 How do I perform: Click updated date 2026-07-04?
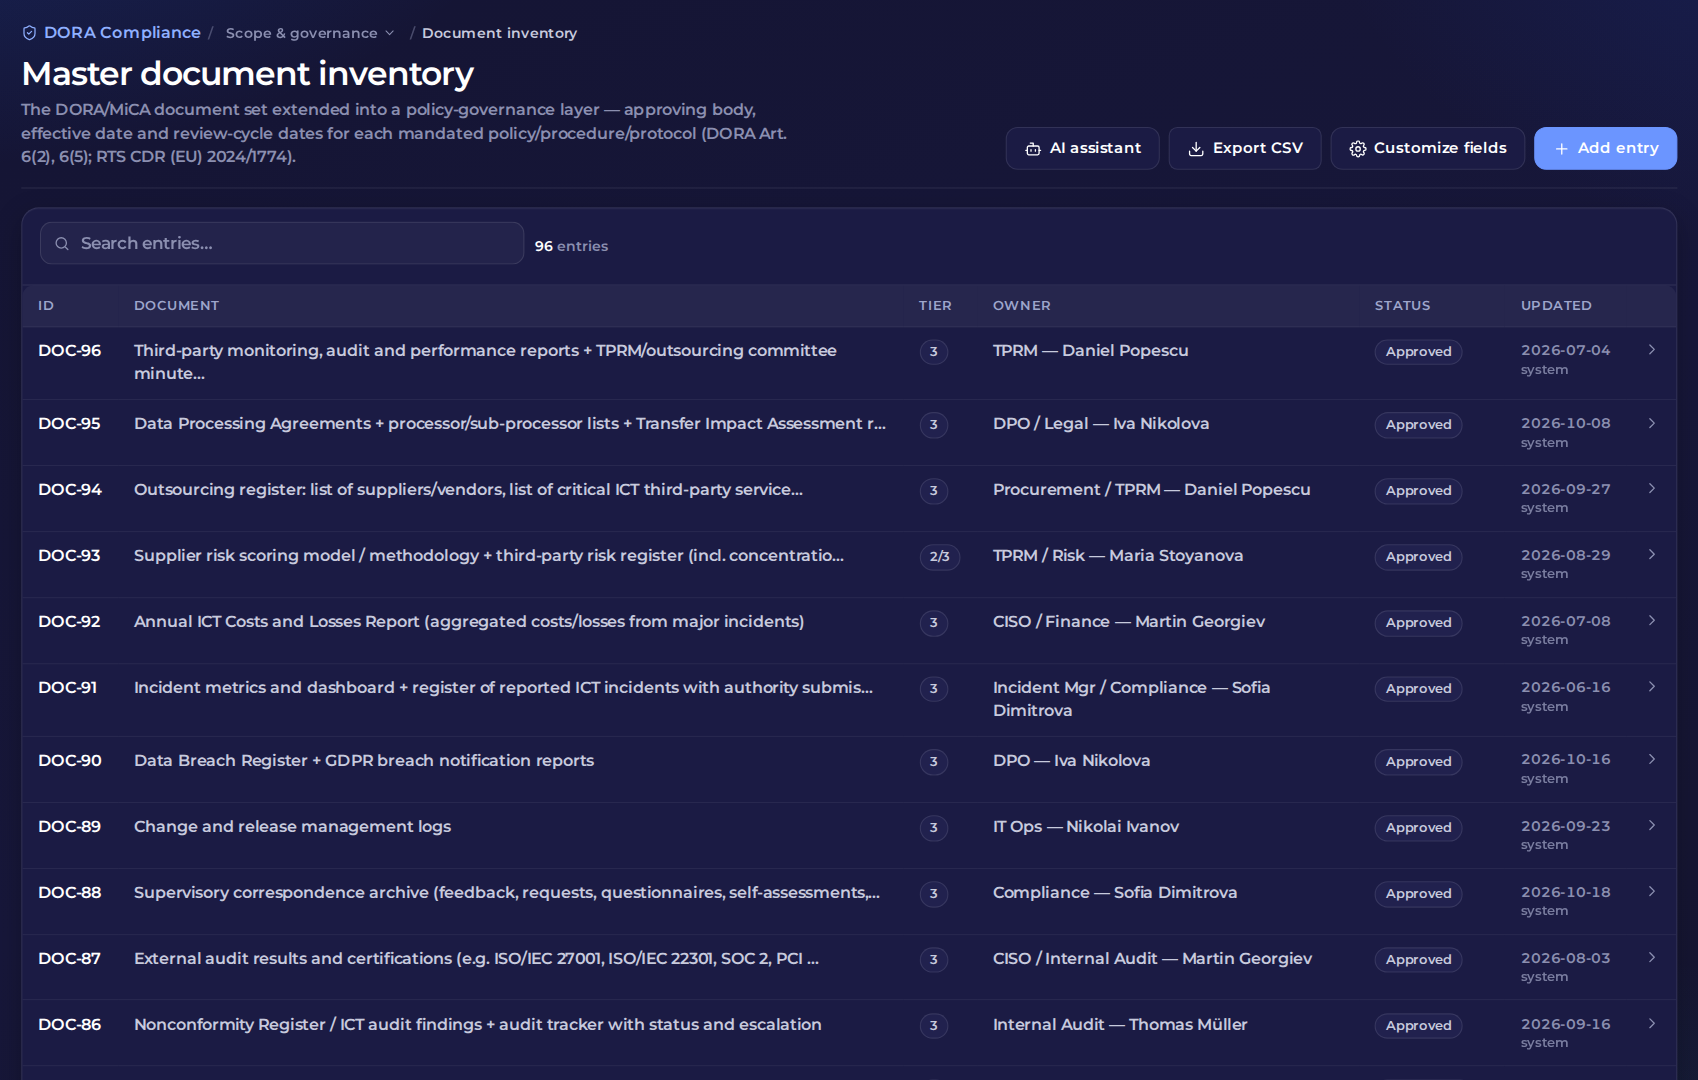click(x=1566, y=351)
